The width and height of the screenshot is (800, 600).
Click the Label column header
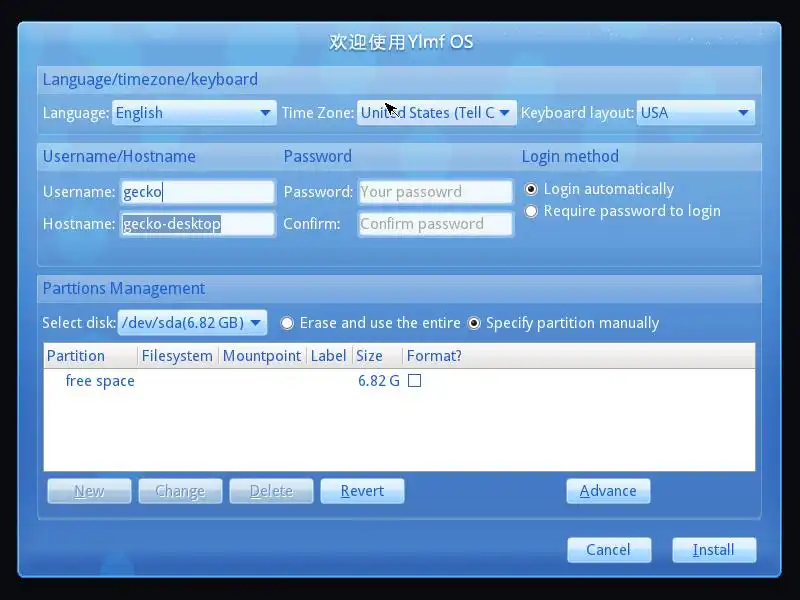click(x=329, y=356)
